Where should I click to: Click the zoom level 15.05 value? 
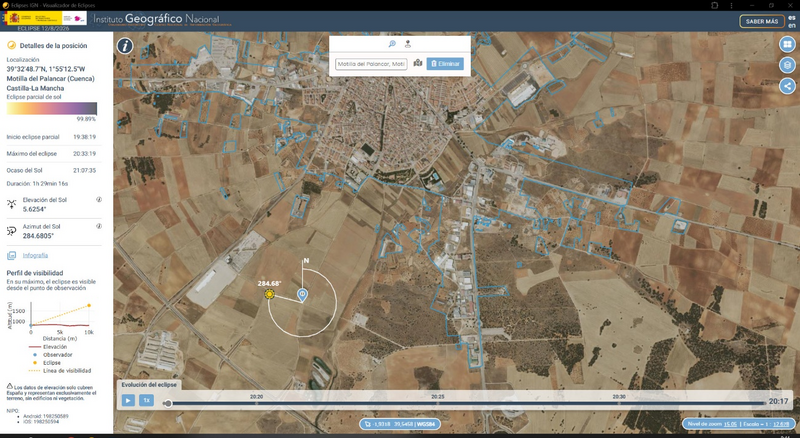[x=730, y=424]
